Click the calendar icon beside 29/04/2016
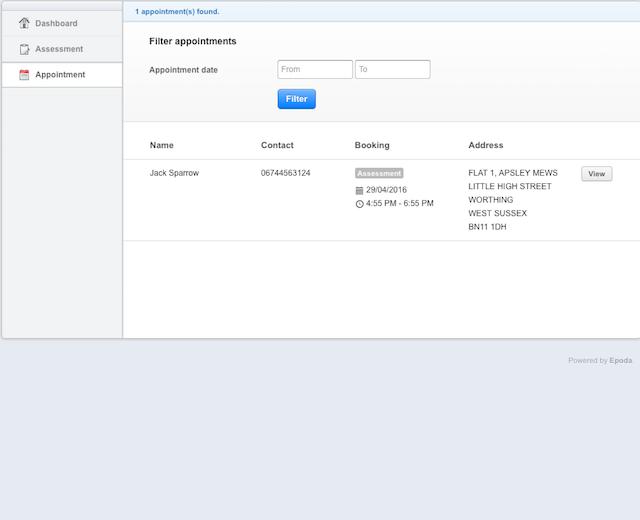 pyautogui.click(x=359, y=190)
